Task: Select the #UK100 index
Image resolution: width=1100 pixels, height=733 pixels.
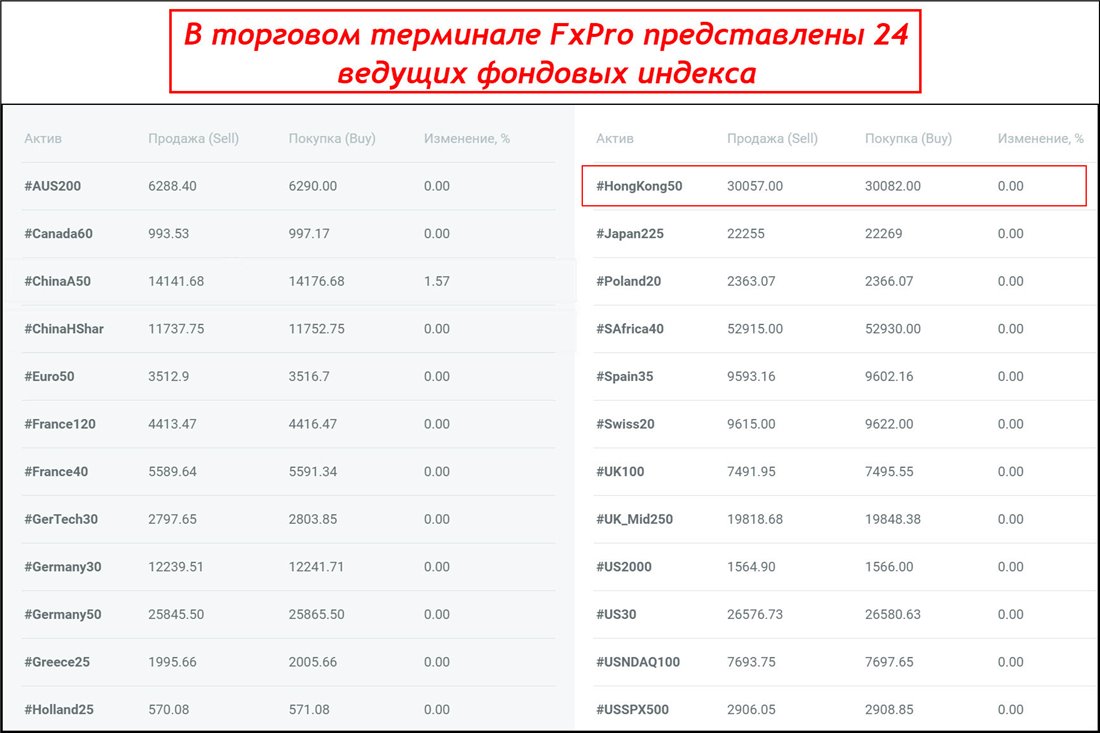Action: tap(620, 472)
